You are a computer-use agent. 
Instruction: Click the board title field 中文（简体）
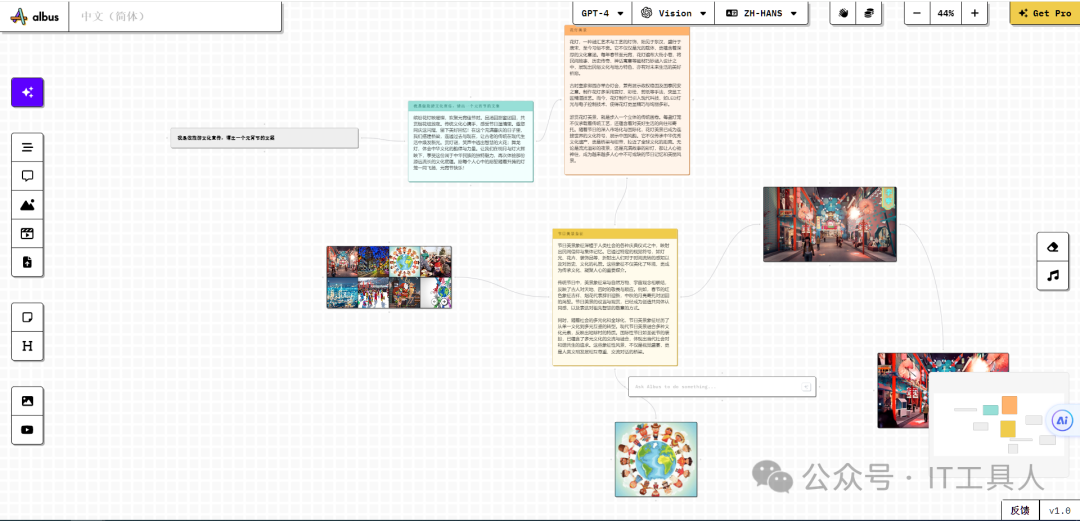175,16
